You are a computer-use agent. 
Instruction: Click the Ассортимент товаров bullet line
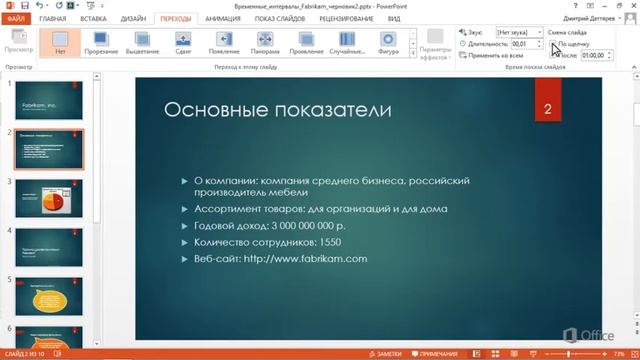[321, 209]
